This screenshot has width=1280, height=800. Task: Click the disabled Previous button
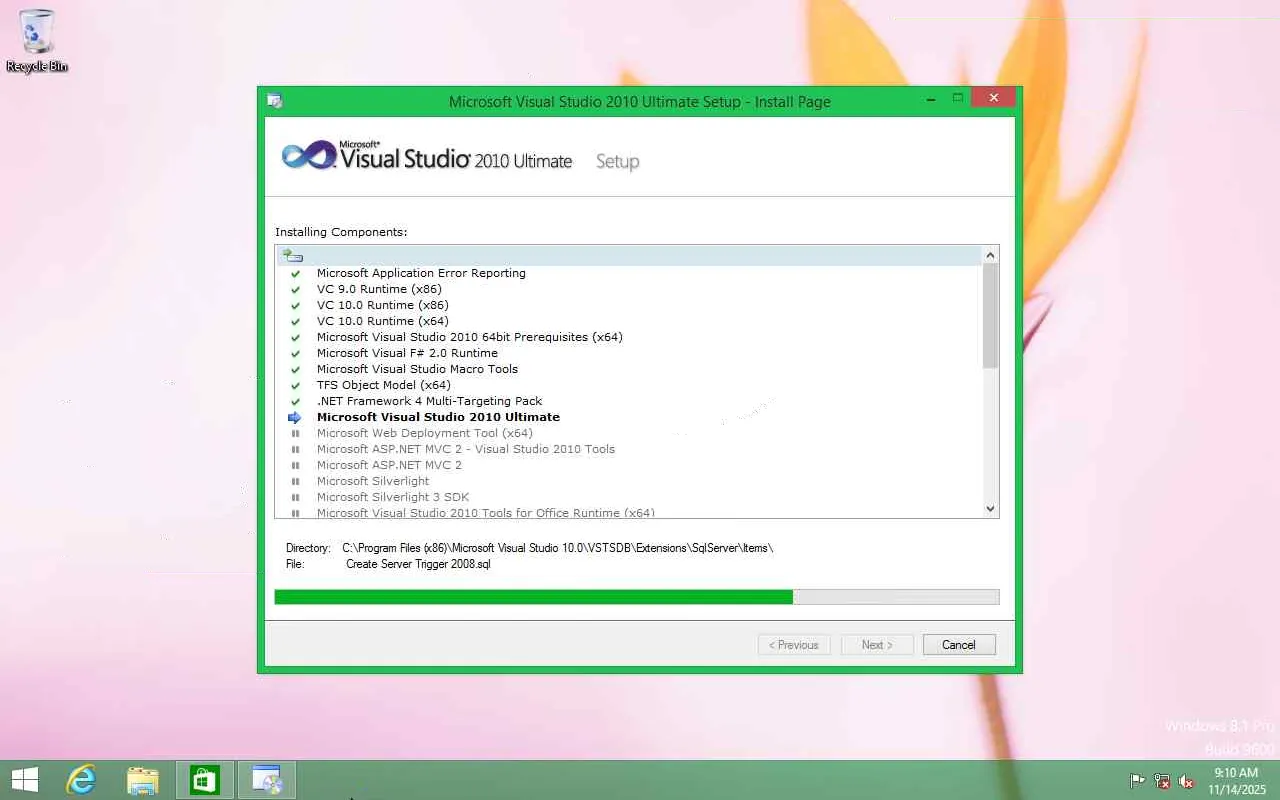click(794, 645)
